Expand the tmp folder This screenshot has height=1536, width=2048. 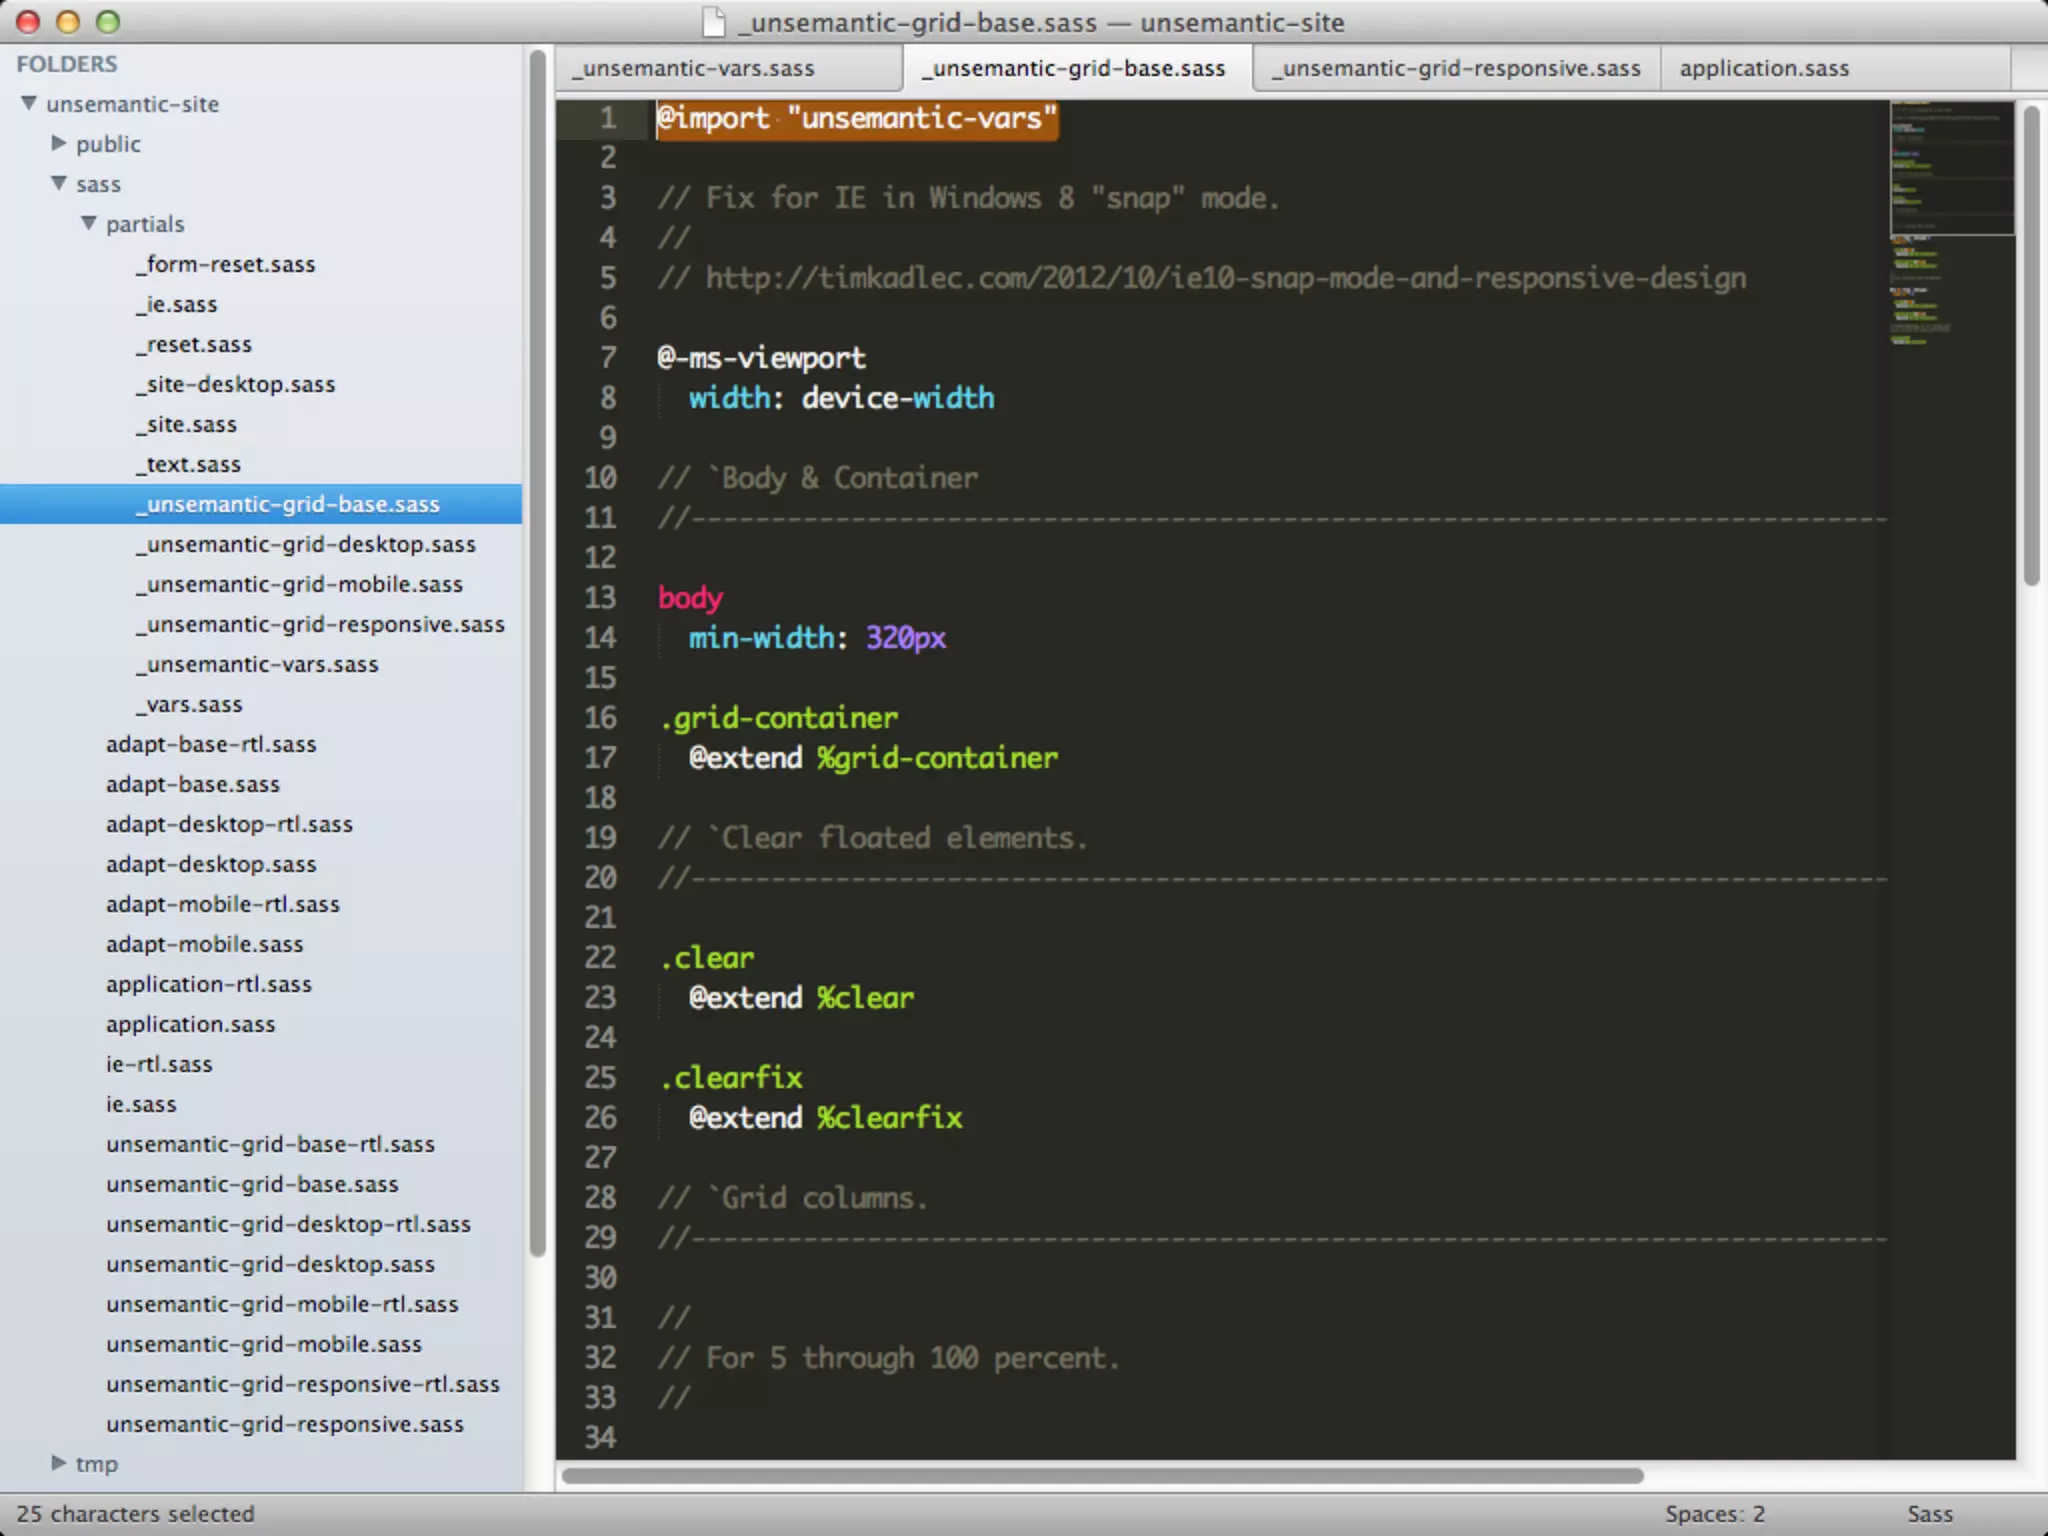pos(58,1462)
